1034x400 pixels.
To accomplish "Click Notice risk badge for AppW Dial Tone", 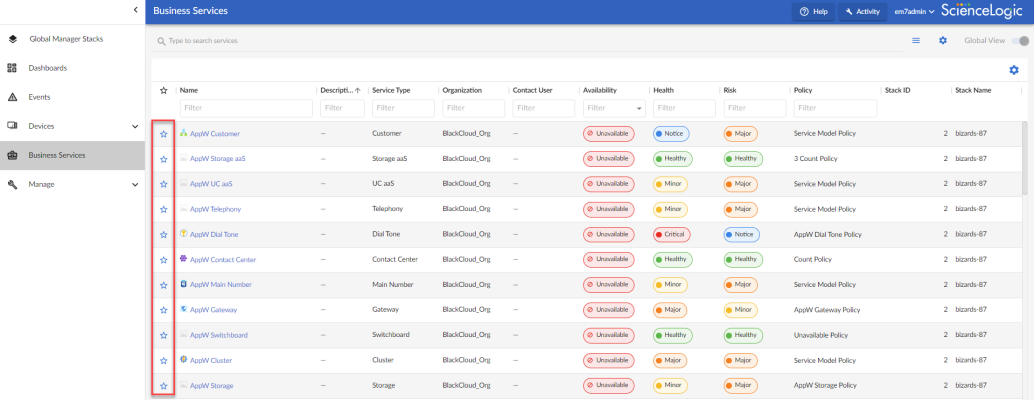I will 741,235.
